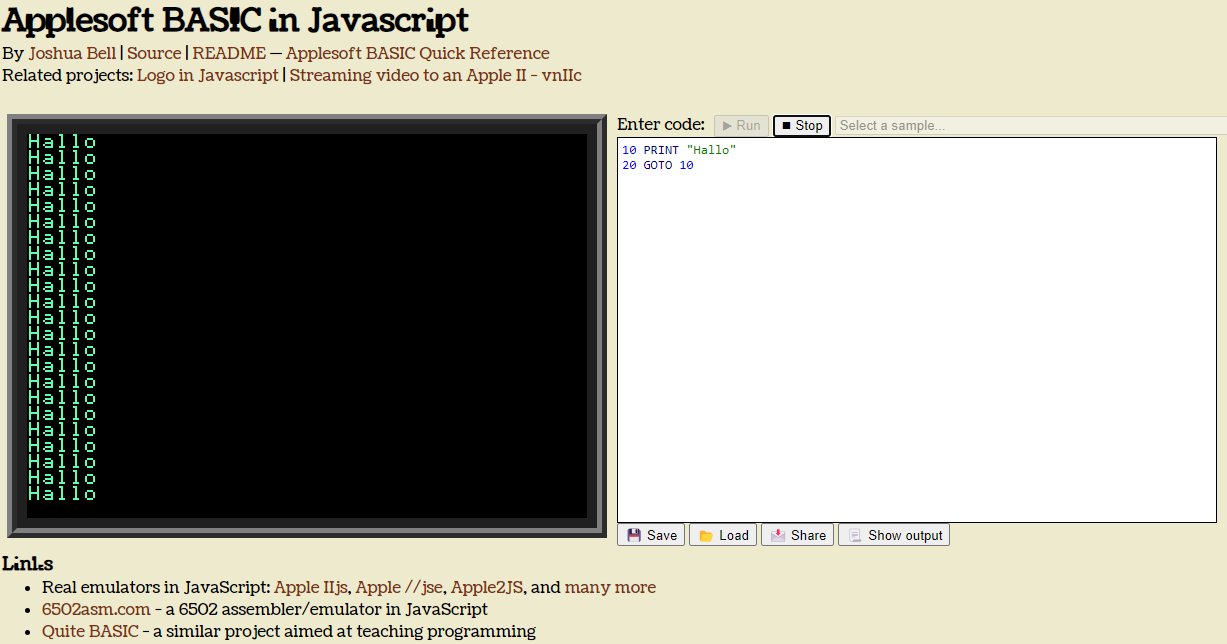Open the Logo in Javascript link

(208, 75)
